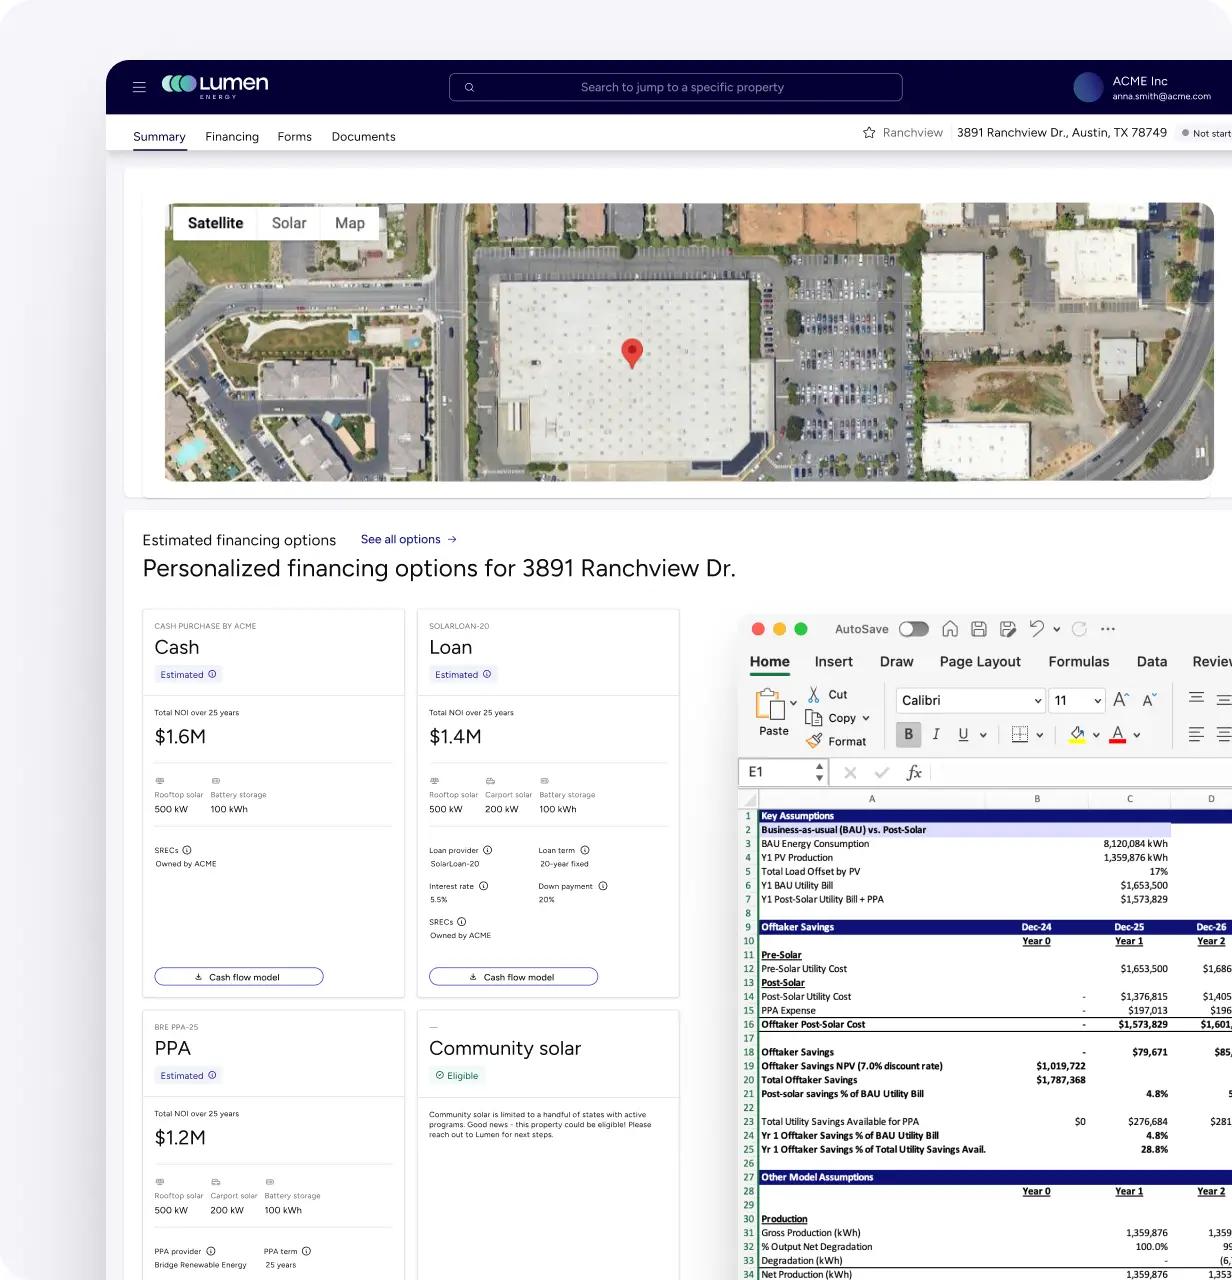The image size is (1232, 1280).
Task: Favorite the Ranchview property with star icon
Action: pyautogui.click(x=869, y=133)
